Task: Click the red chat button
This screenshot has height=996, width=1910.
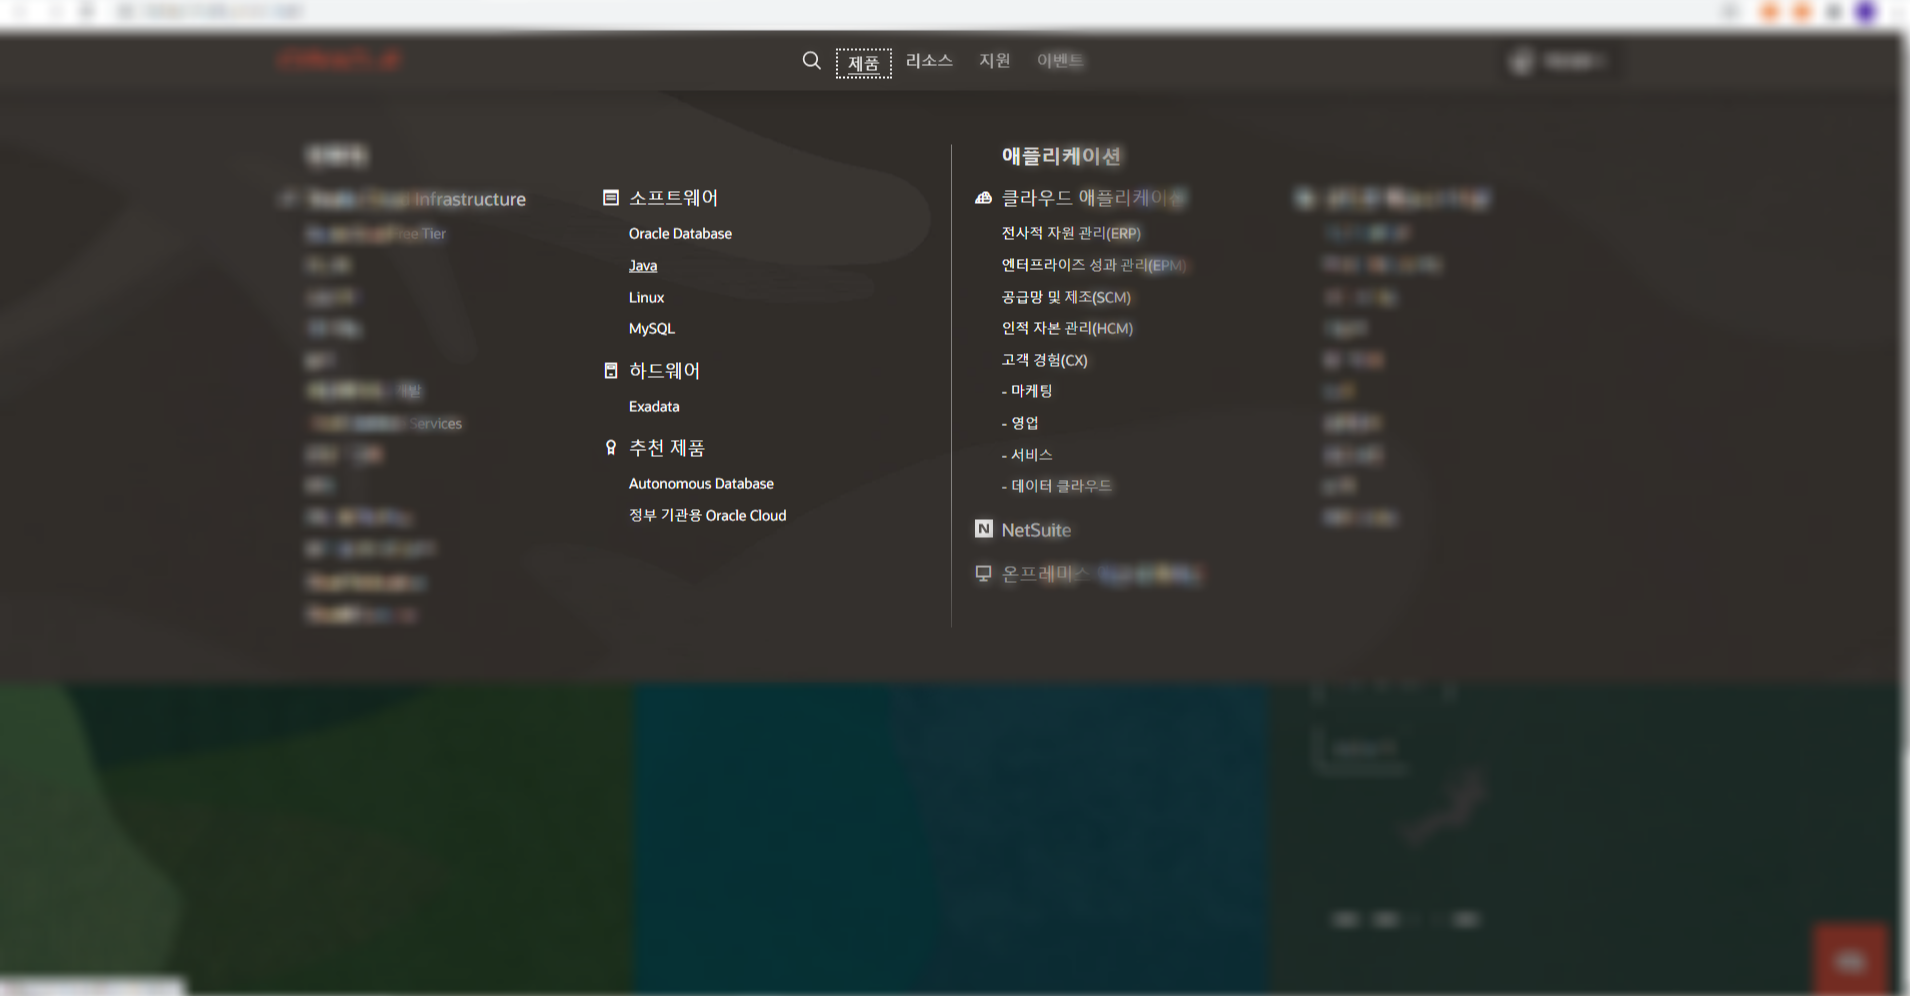Action: (x=1850, y=960)
